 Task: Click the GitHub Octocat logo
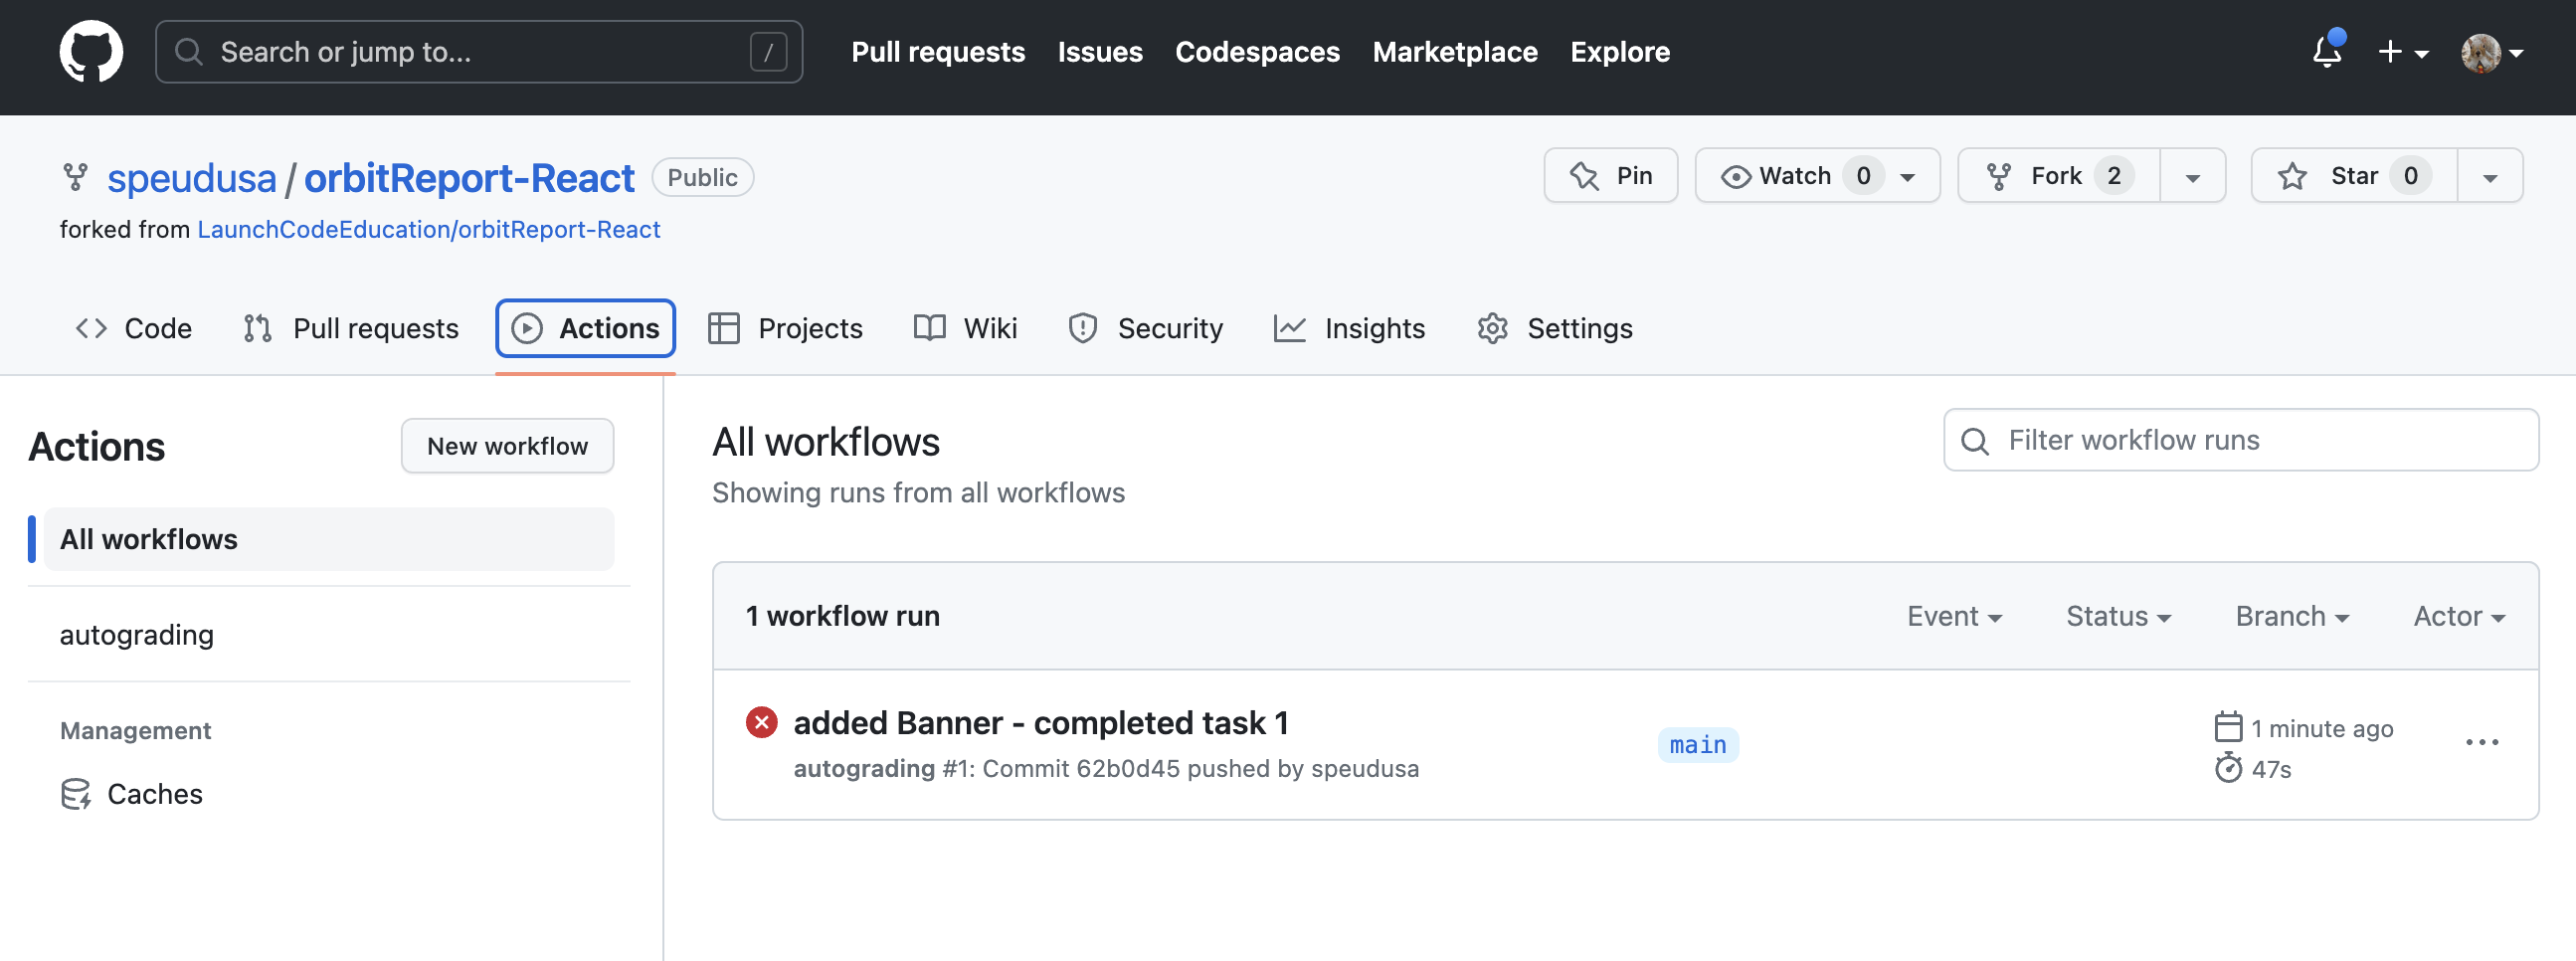91,52
